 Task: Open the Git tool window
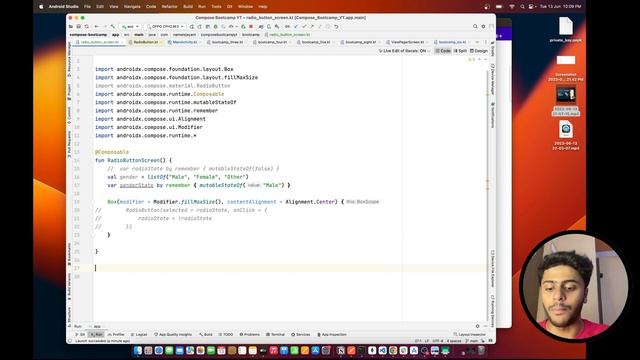coord(80,334)
